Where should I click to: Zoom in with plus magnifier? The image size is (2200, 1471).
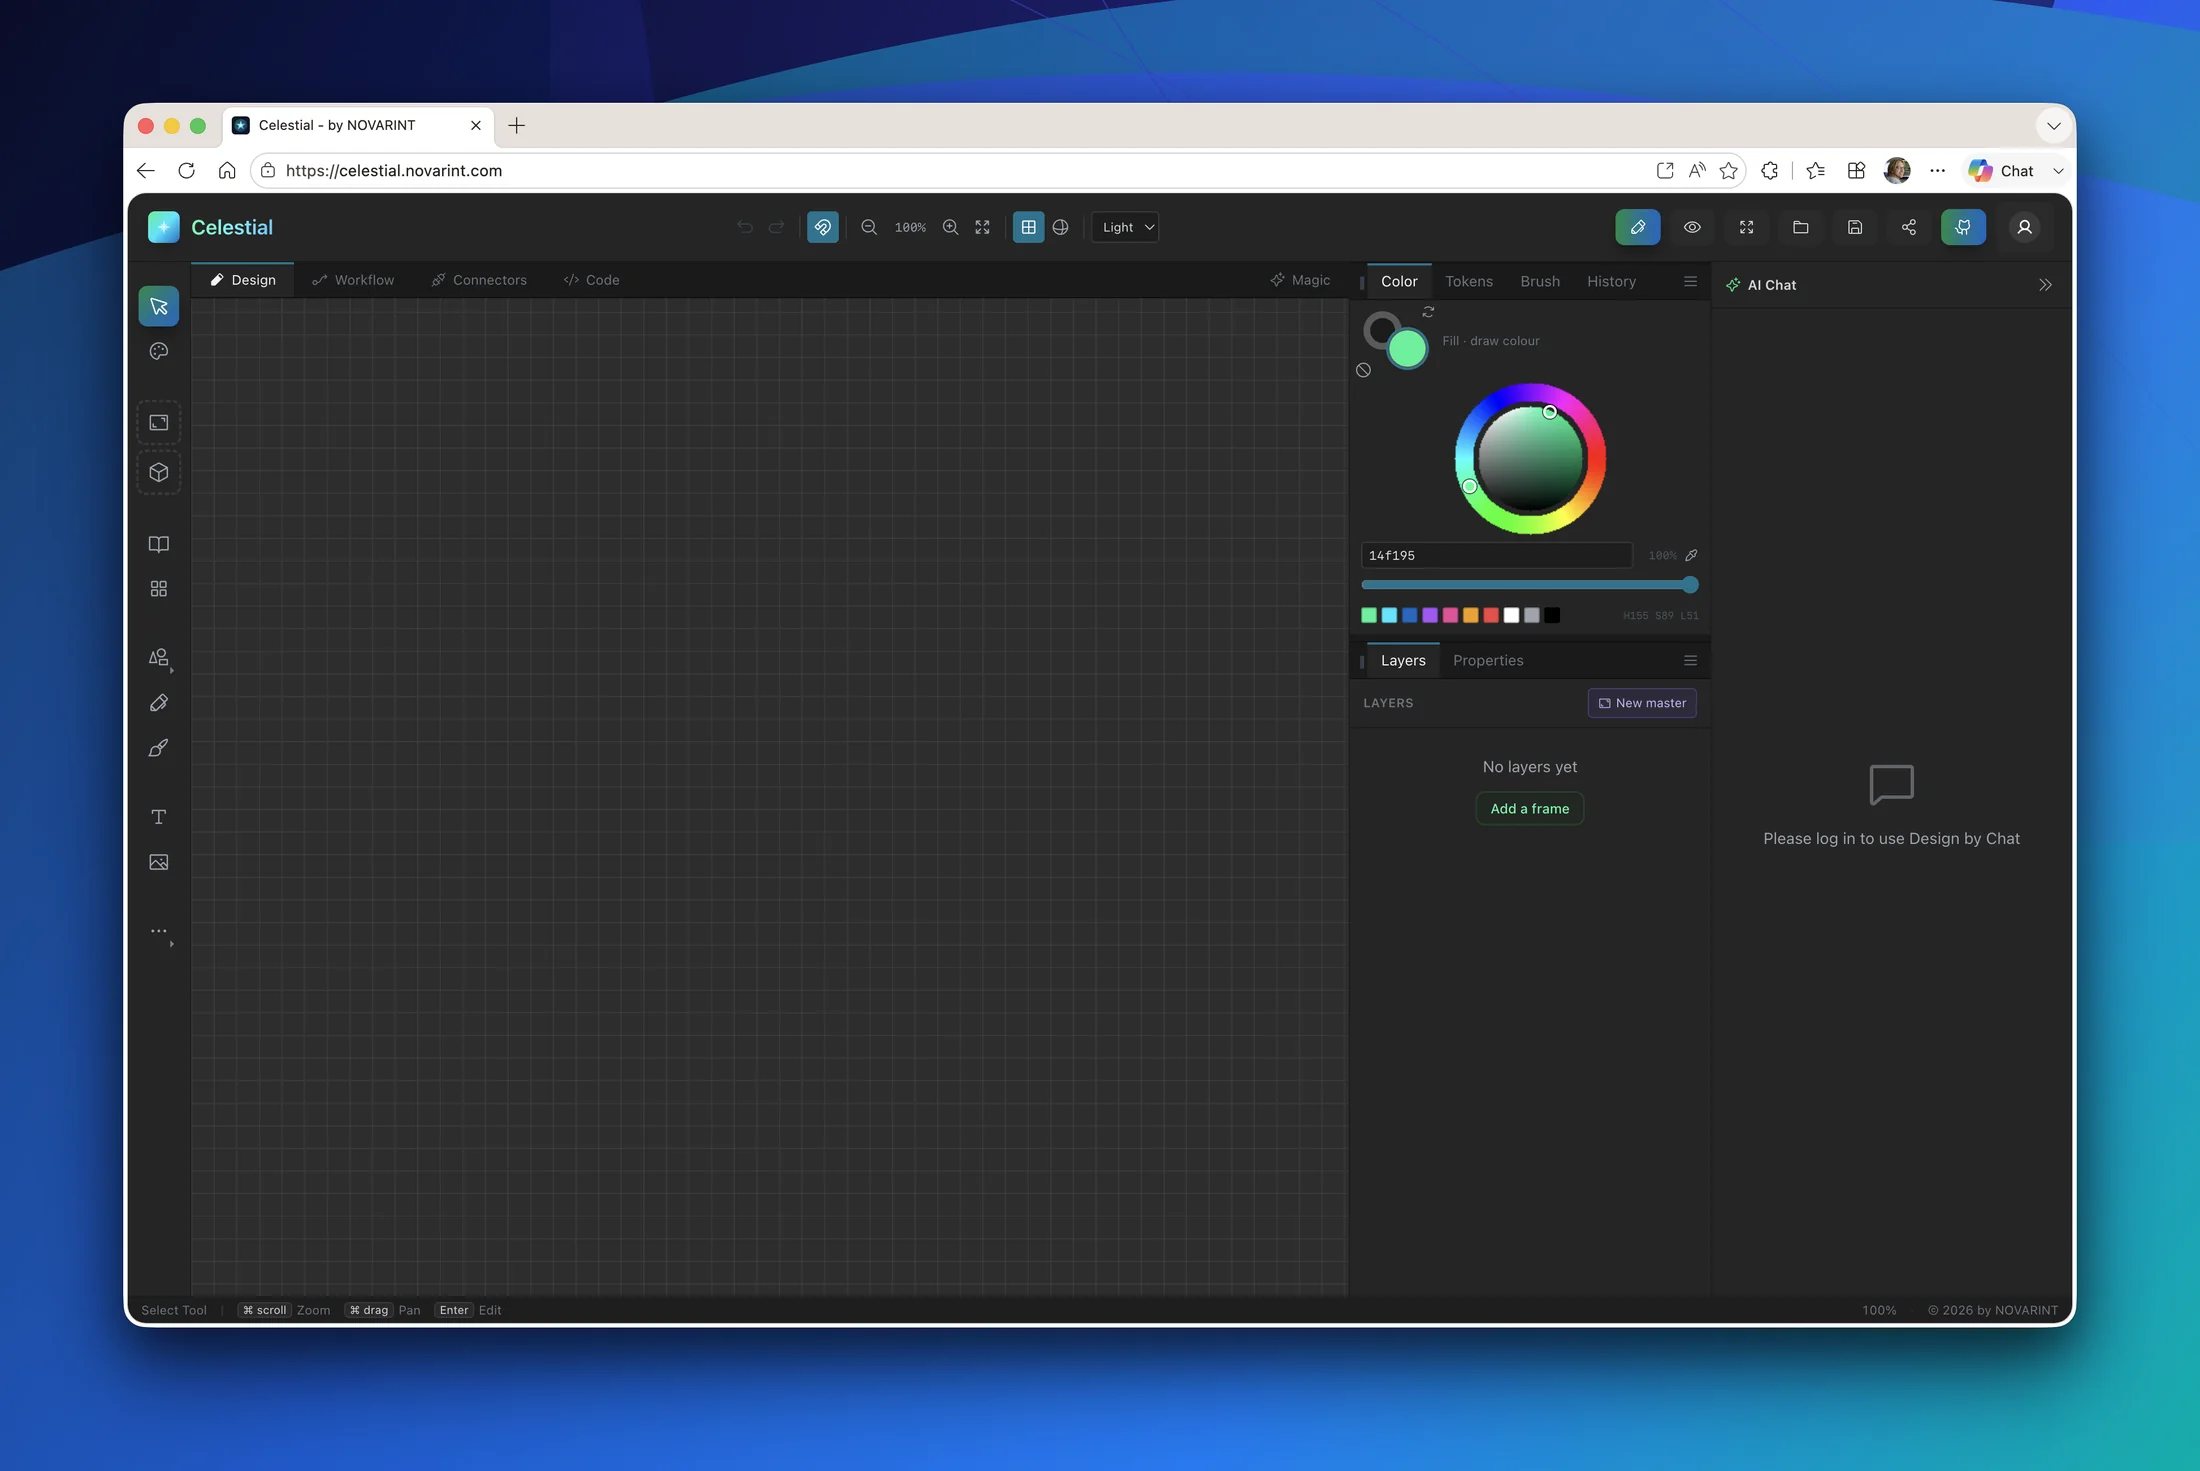click(951, 227)
